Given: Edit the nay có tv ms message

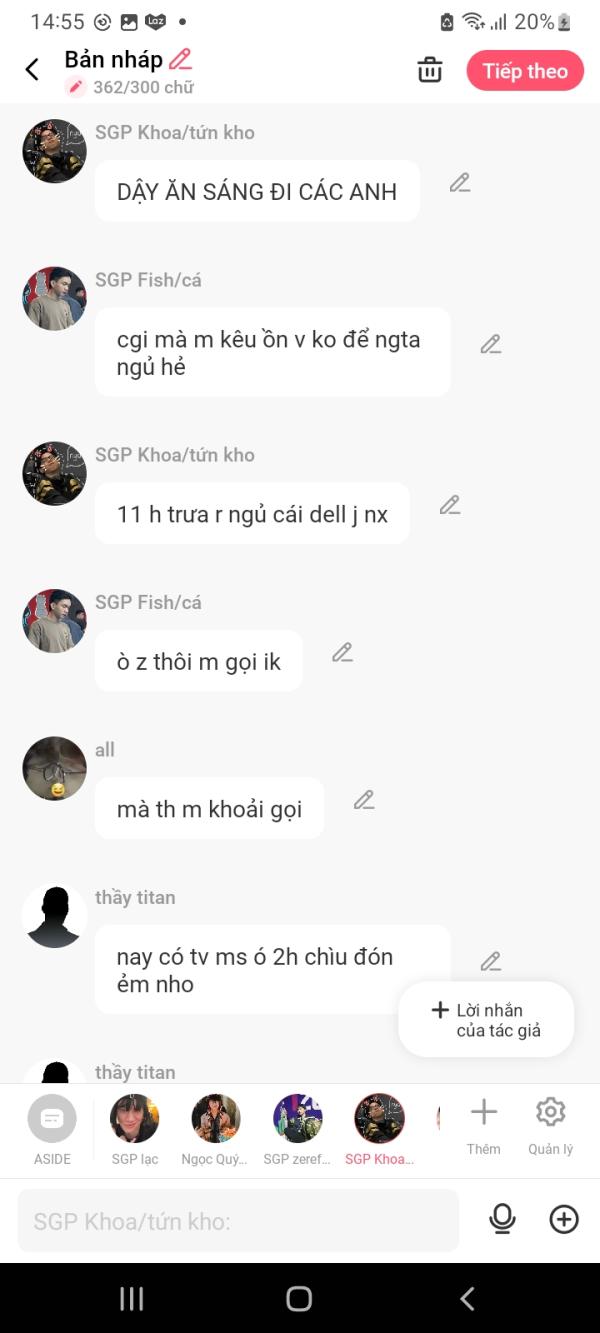Looking at the screenshot, I should [x=490, y=961].
